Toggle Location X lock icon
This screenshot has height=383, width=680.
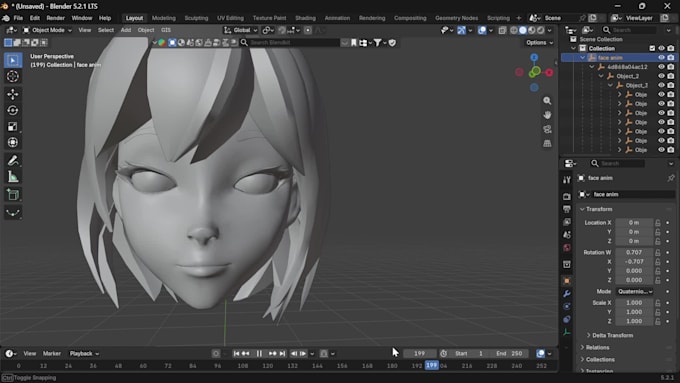pos(658,223)
